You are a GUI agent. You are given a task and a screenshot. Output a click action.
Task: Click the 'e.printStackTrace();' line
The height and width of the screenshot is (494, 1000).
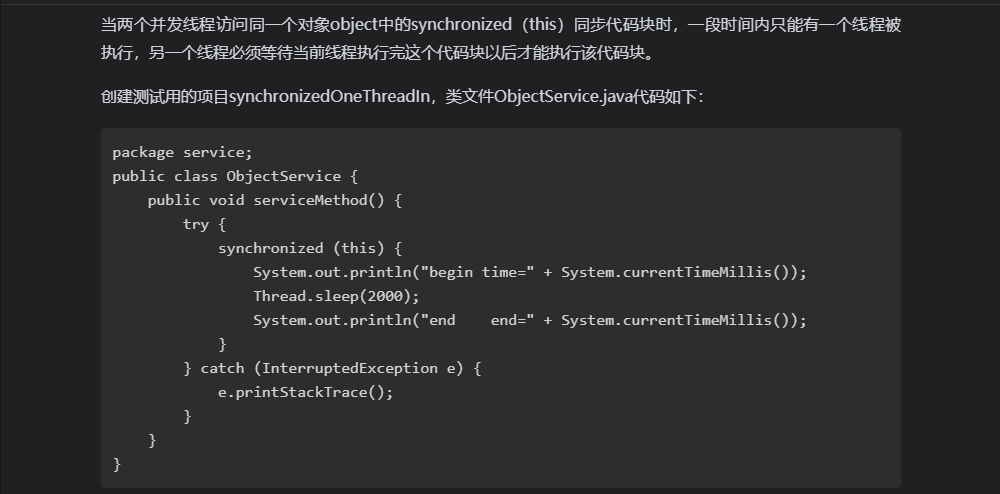click(x=306, y=393)
